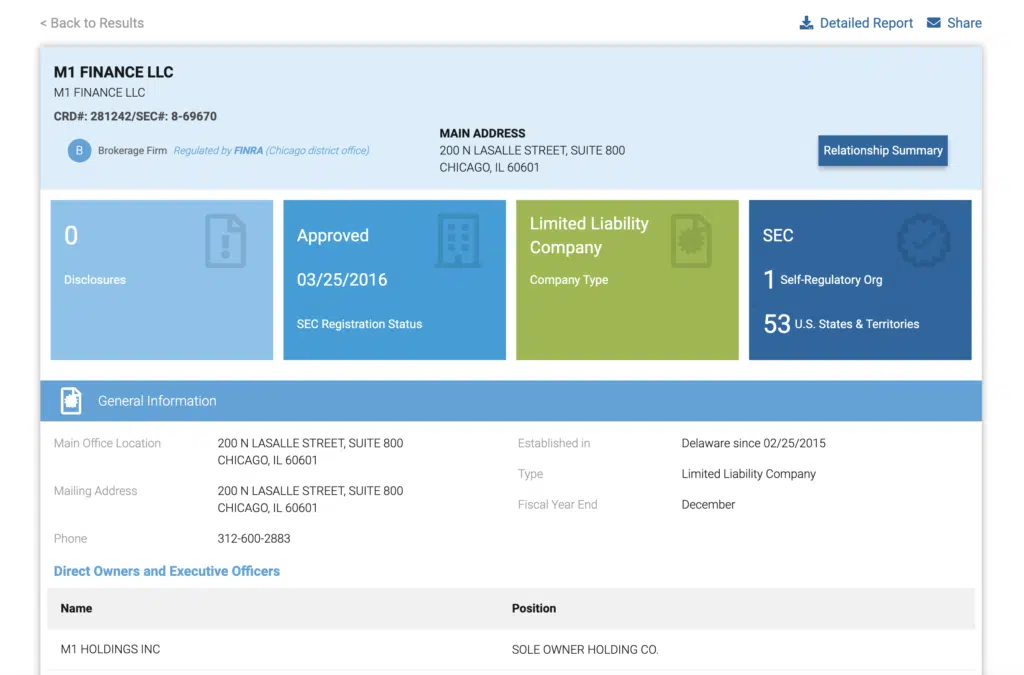Click the General Information document icon
The width and height of the screenshot is (1024, 675).
click(71, 401)
